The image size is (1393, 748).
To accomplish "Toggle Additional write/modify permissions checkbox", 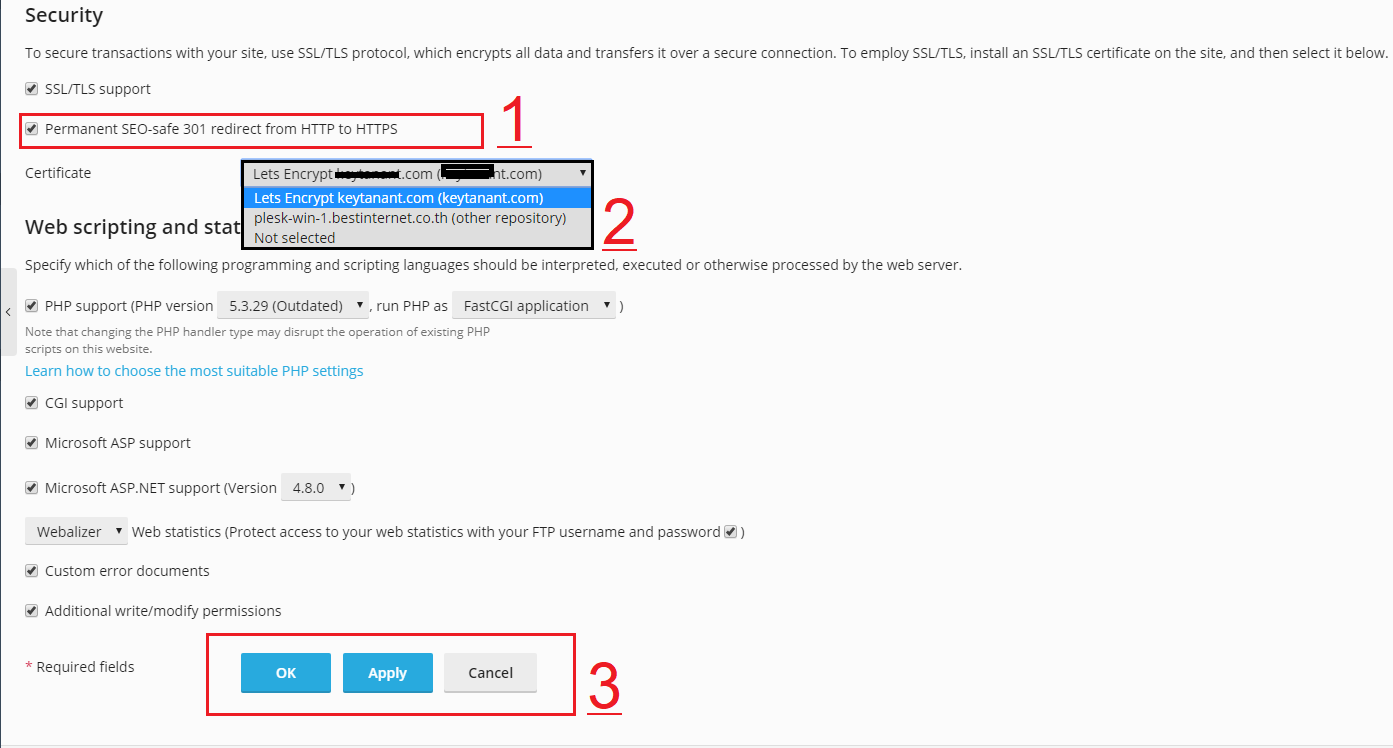I will coord(32,611).
